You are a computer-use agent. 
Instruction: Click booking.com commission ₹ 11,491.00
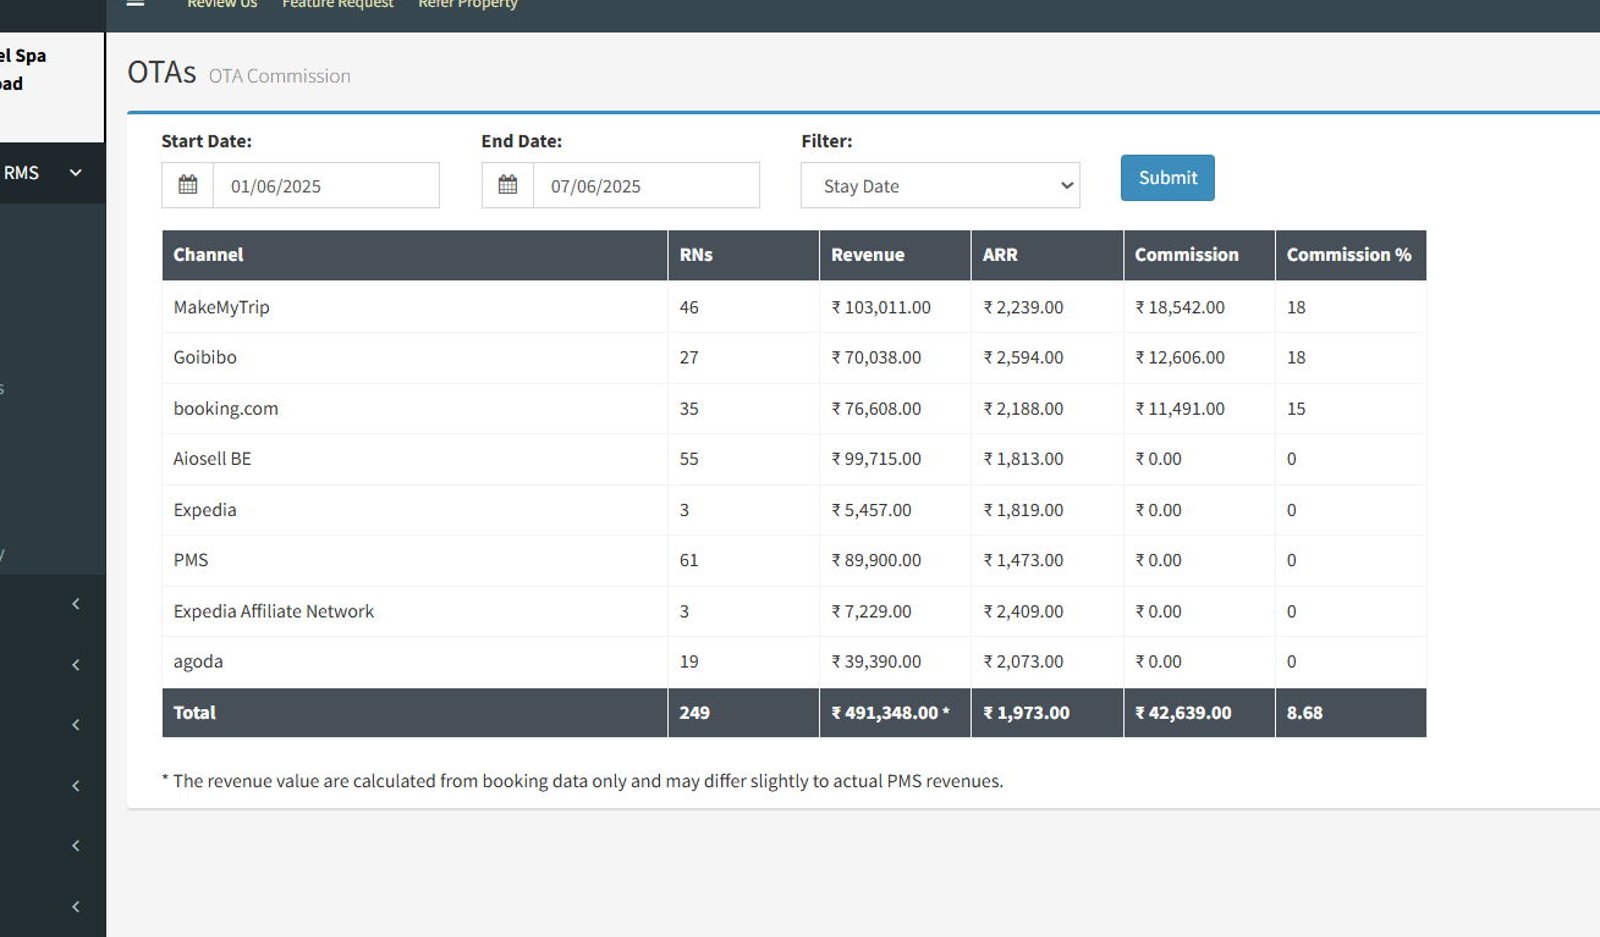pos(1180,408)
